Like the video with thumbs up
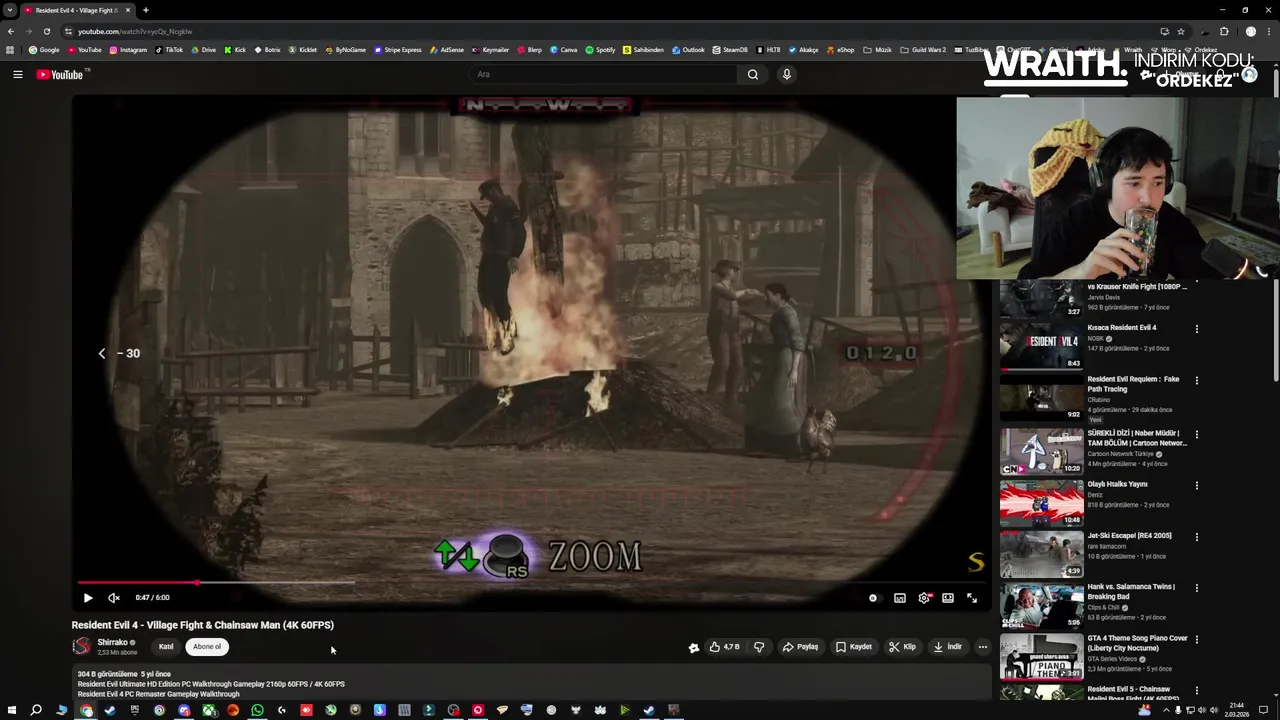This screenshot has height=720, width=1280. [724, 647]
